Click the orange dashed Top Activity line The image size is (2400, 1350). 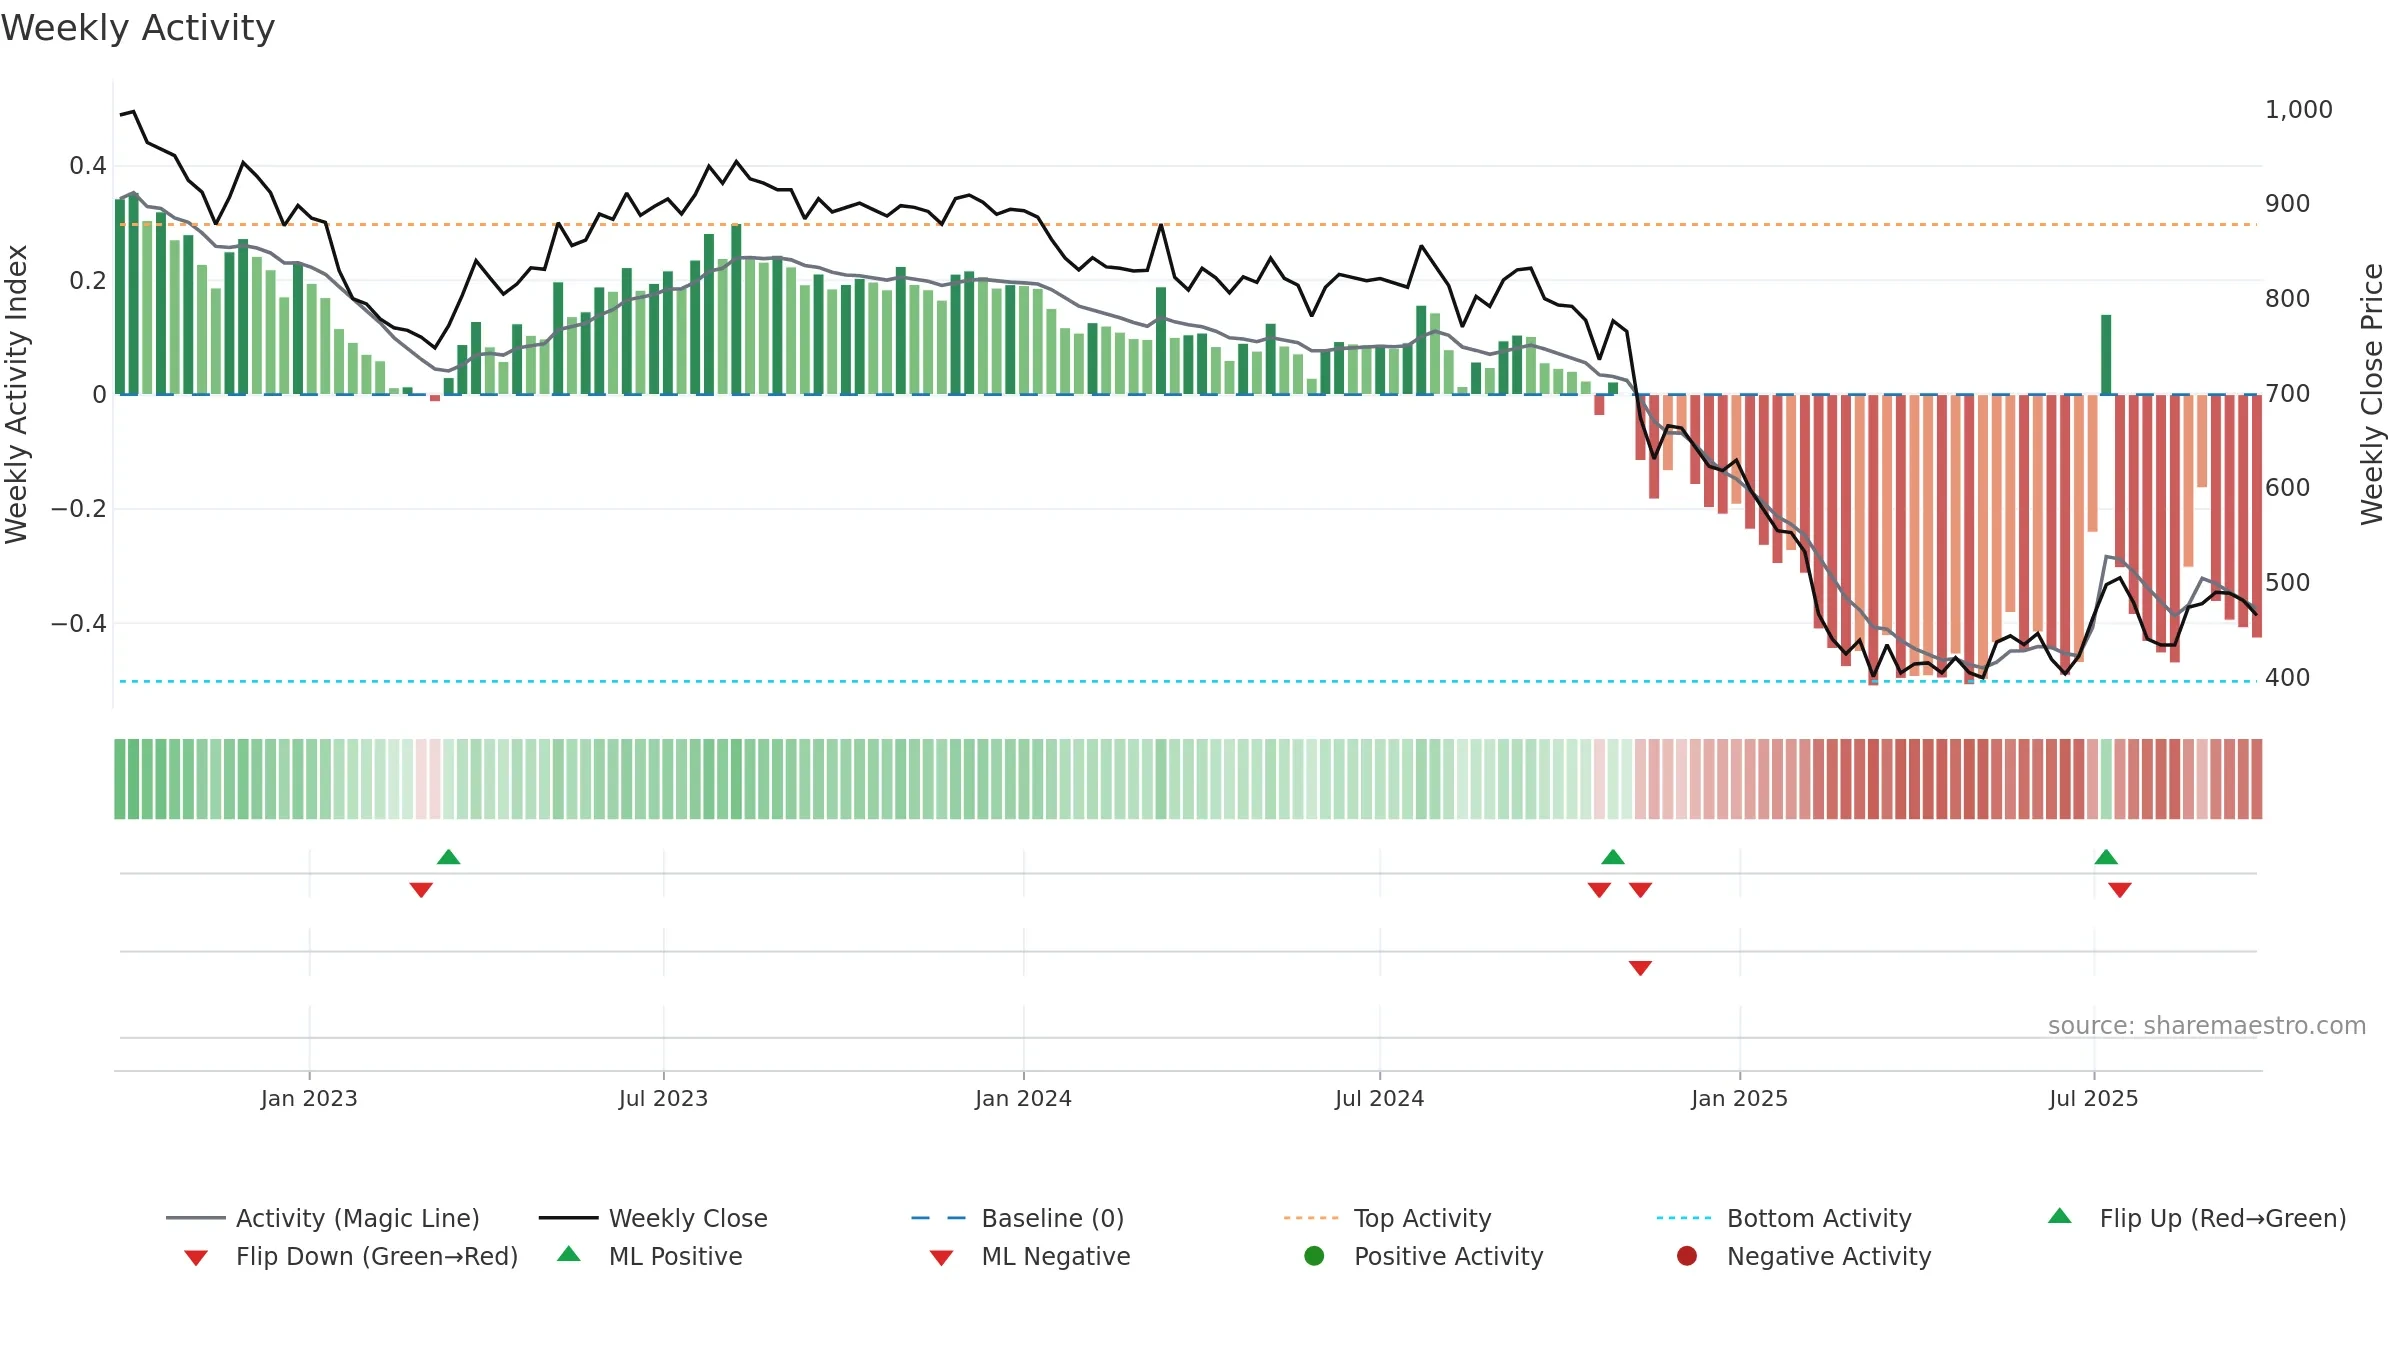pos(1188,224)
